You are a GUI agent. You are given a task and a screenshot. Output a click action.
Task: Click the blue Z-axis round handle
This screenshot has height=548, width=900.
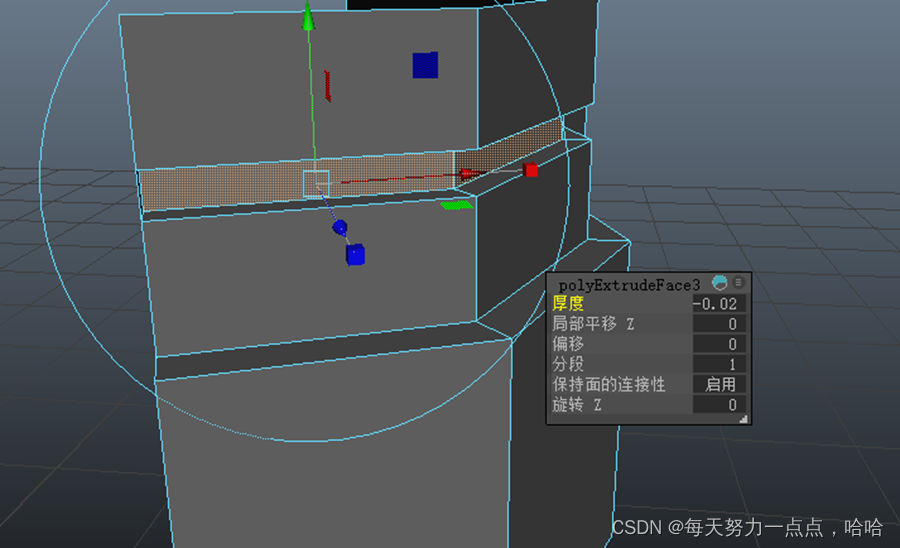(339, 228)
